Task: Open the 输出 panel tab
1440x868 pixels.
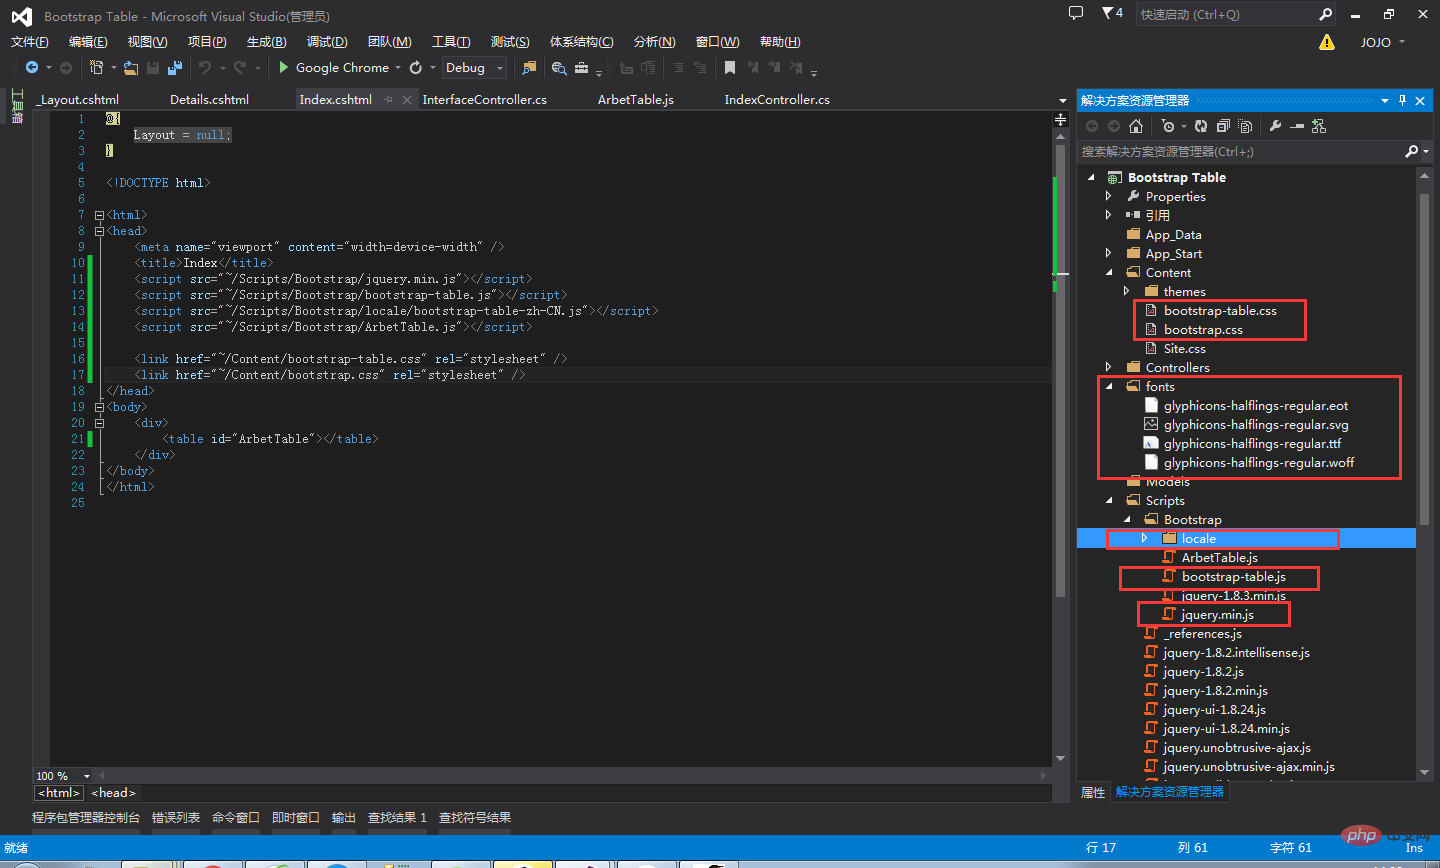Action: (344, 818)
